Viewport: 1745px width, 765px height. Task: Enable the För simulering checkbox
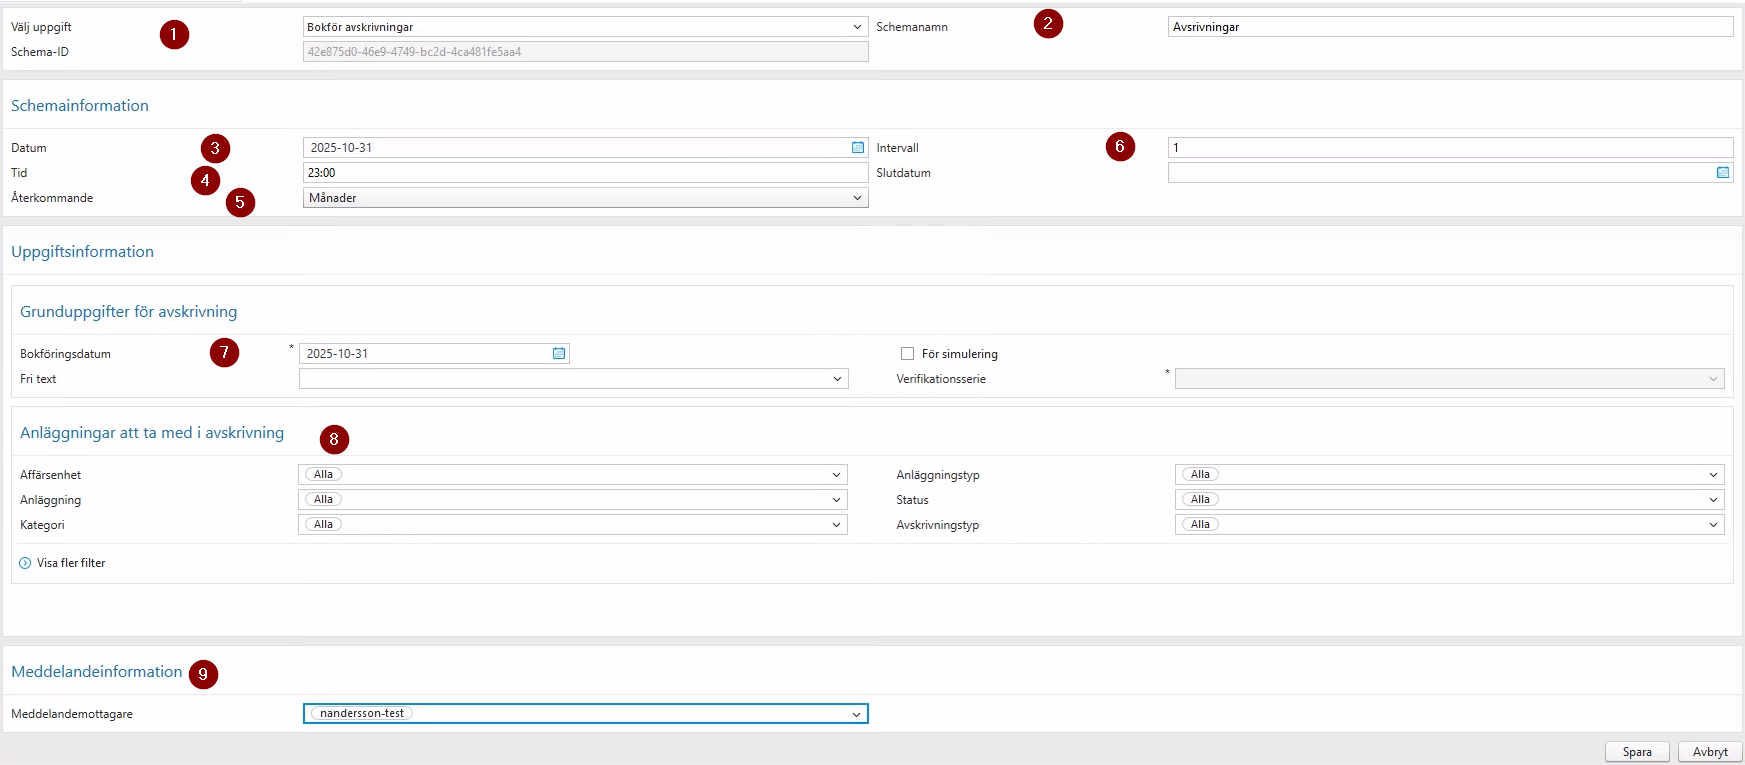click(907, 354)
